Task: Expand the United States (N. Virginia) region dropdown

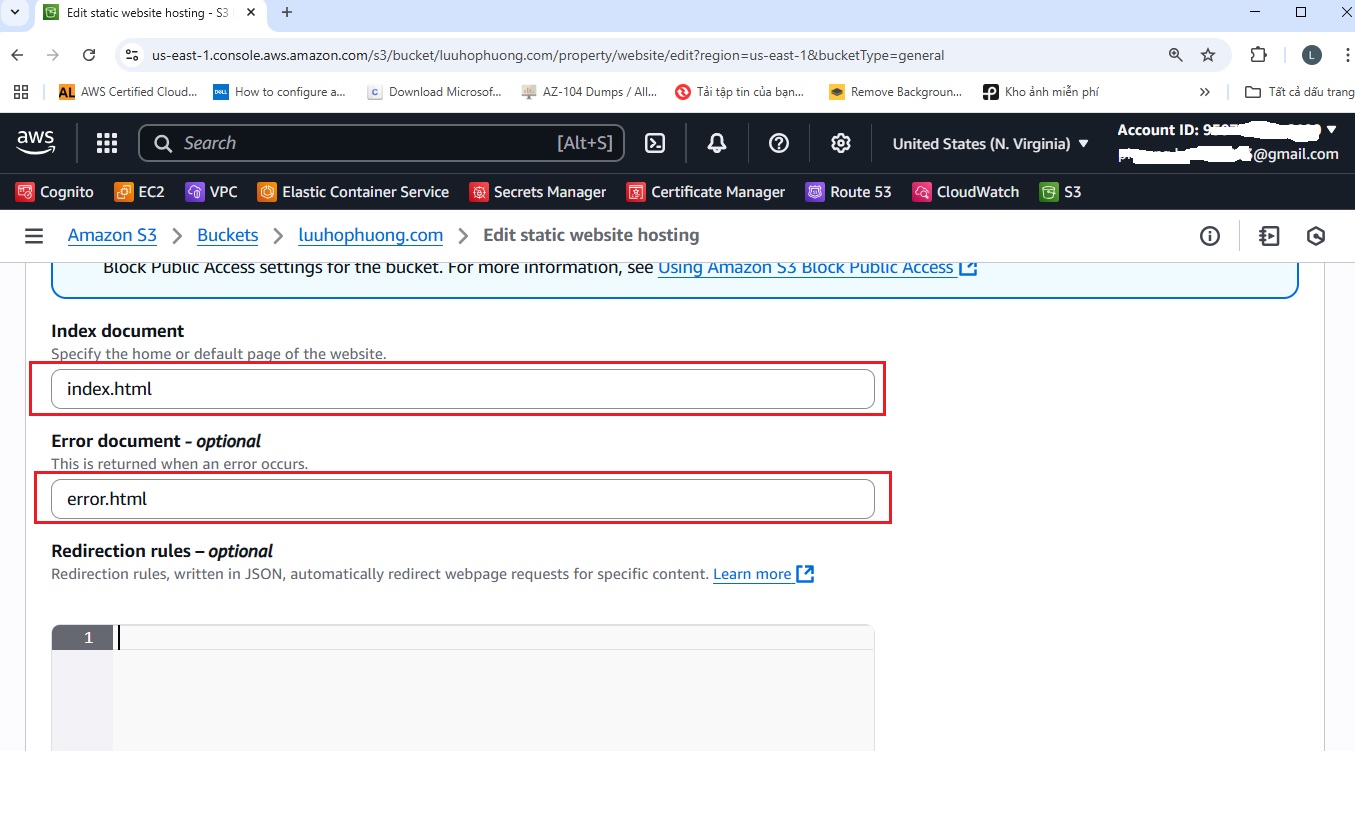Action: coord(990,144)
